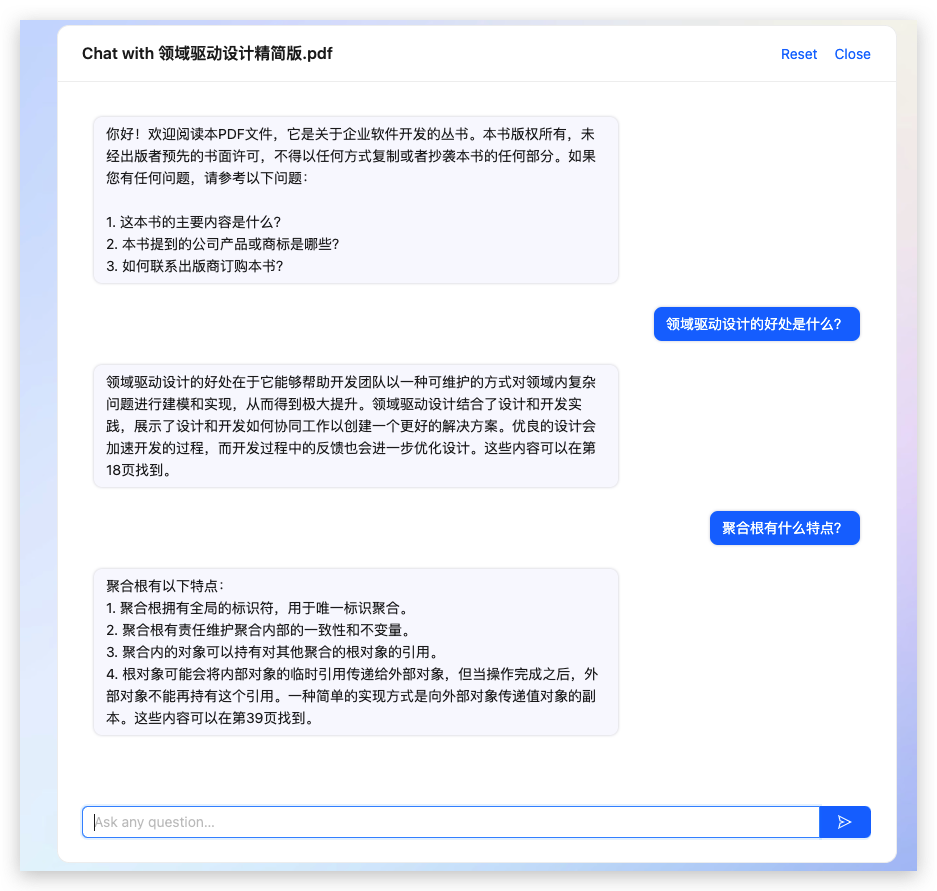The width and height of the screenshot is (937, 891).
Task: Click line '3. 聚合内的对象可以持有对其他聚合的根对象的引用'
Action: tap(274, 652)
